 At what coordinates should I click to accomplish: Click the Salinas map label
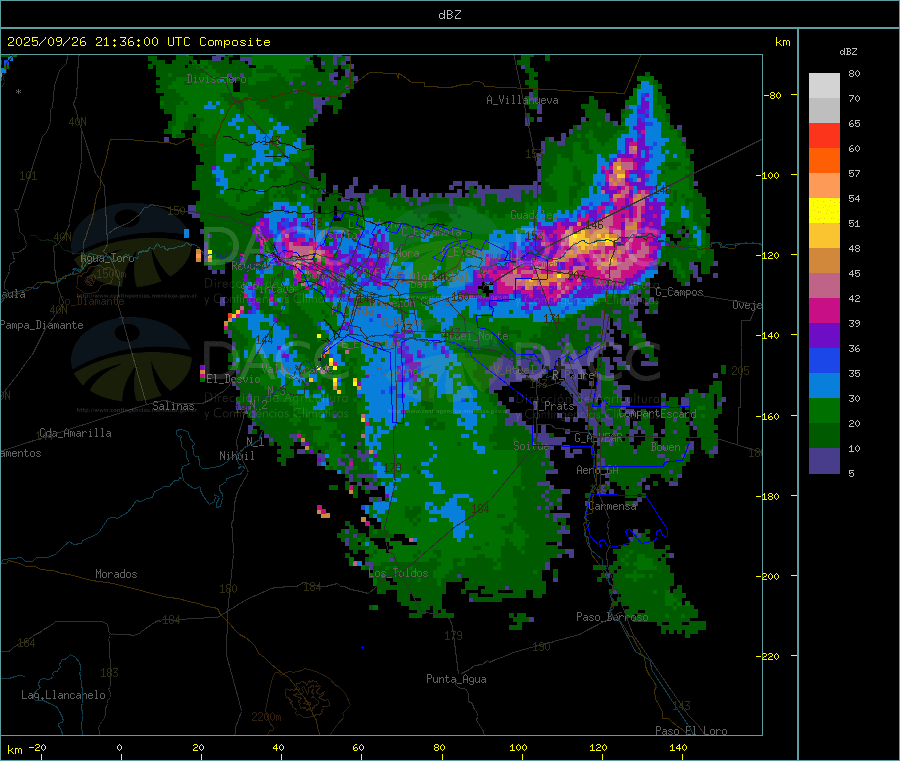[173, 406]
